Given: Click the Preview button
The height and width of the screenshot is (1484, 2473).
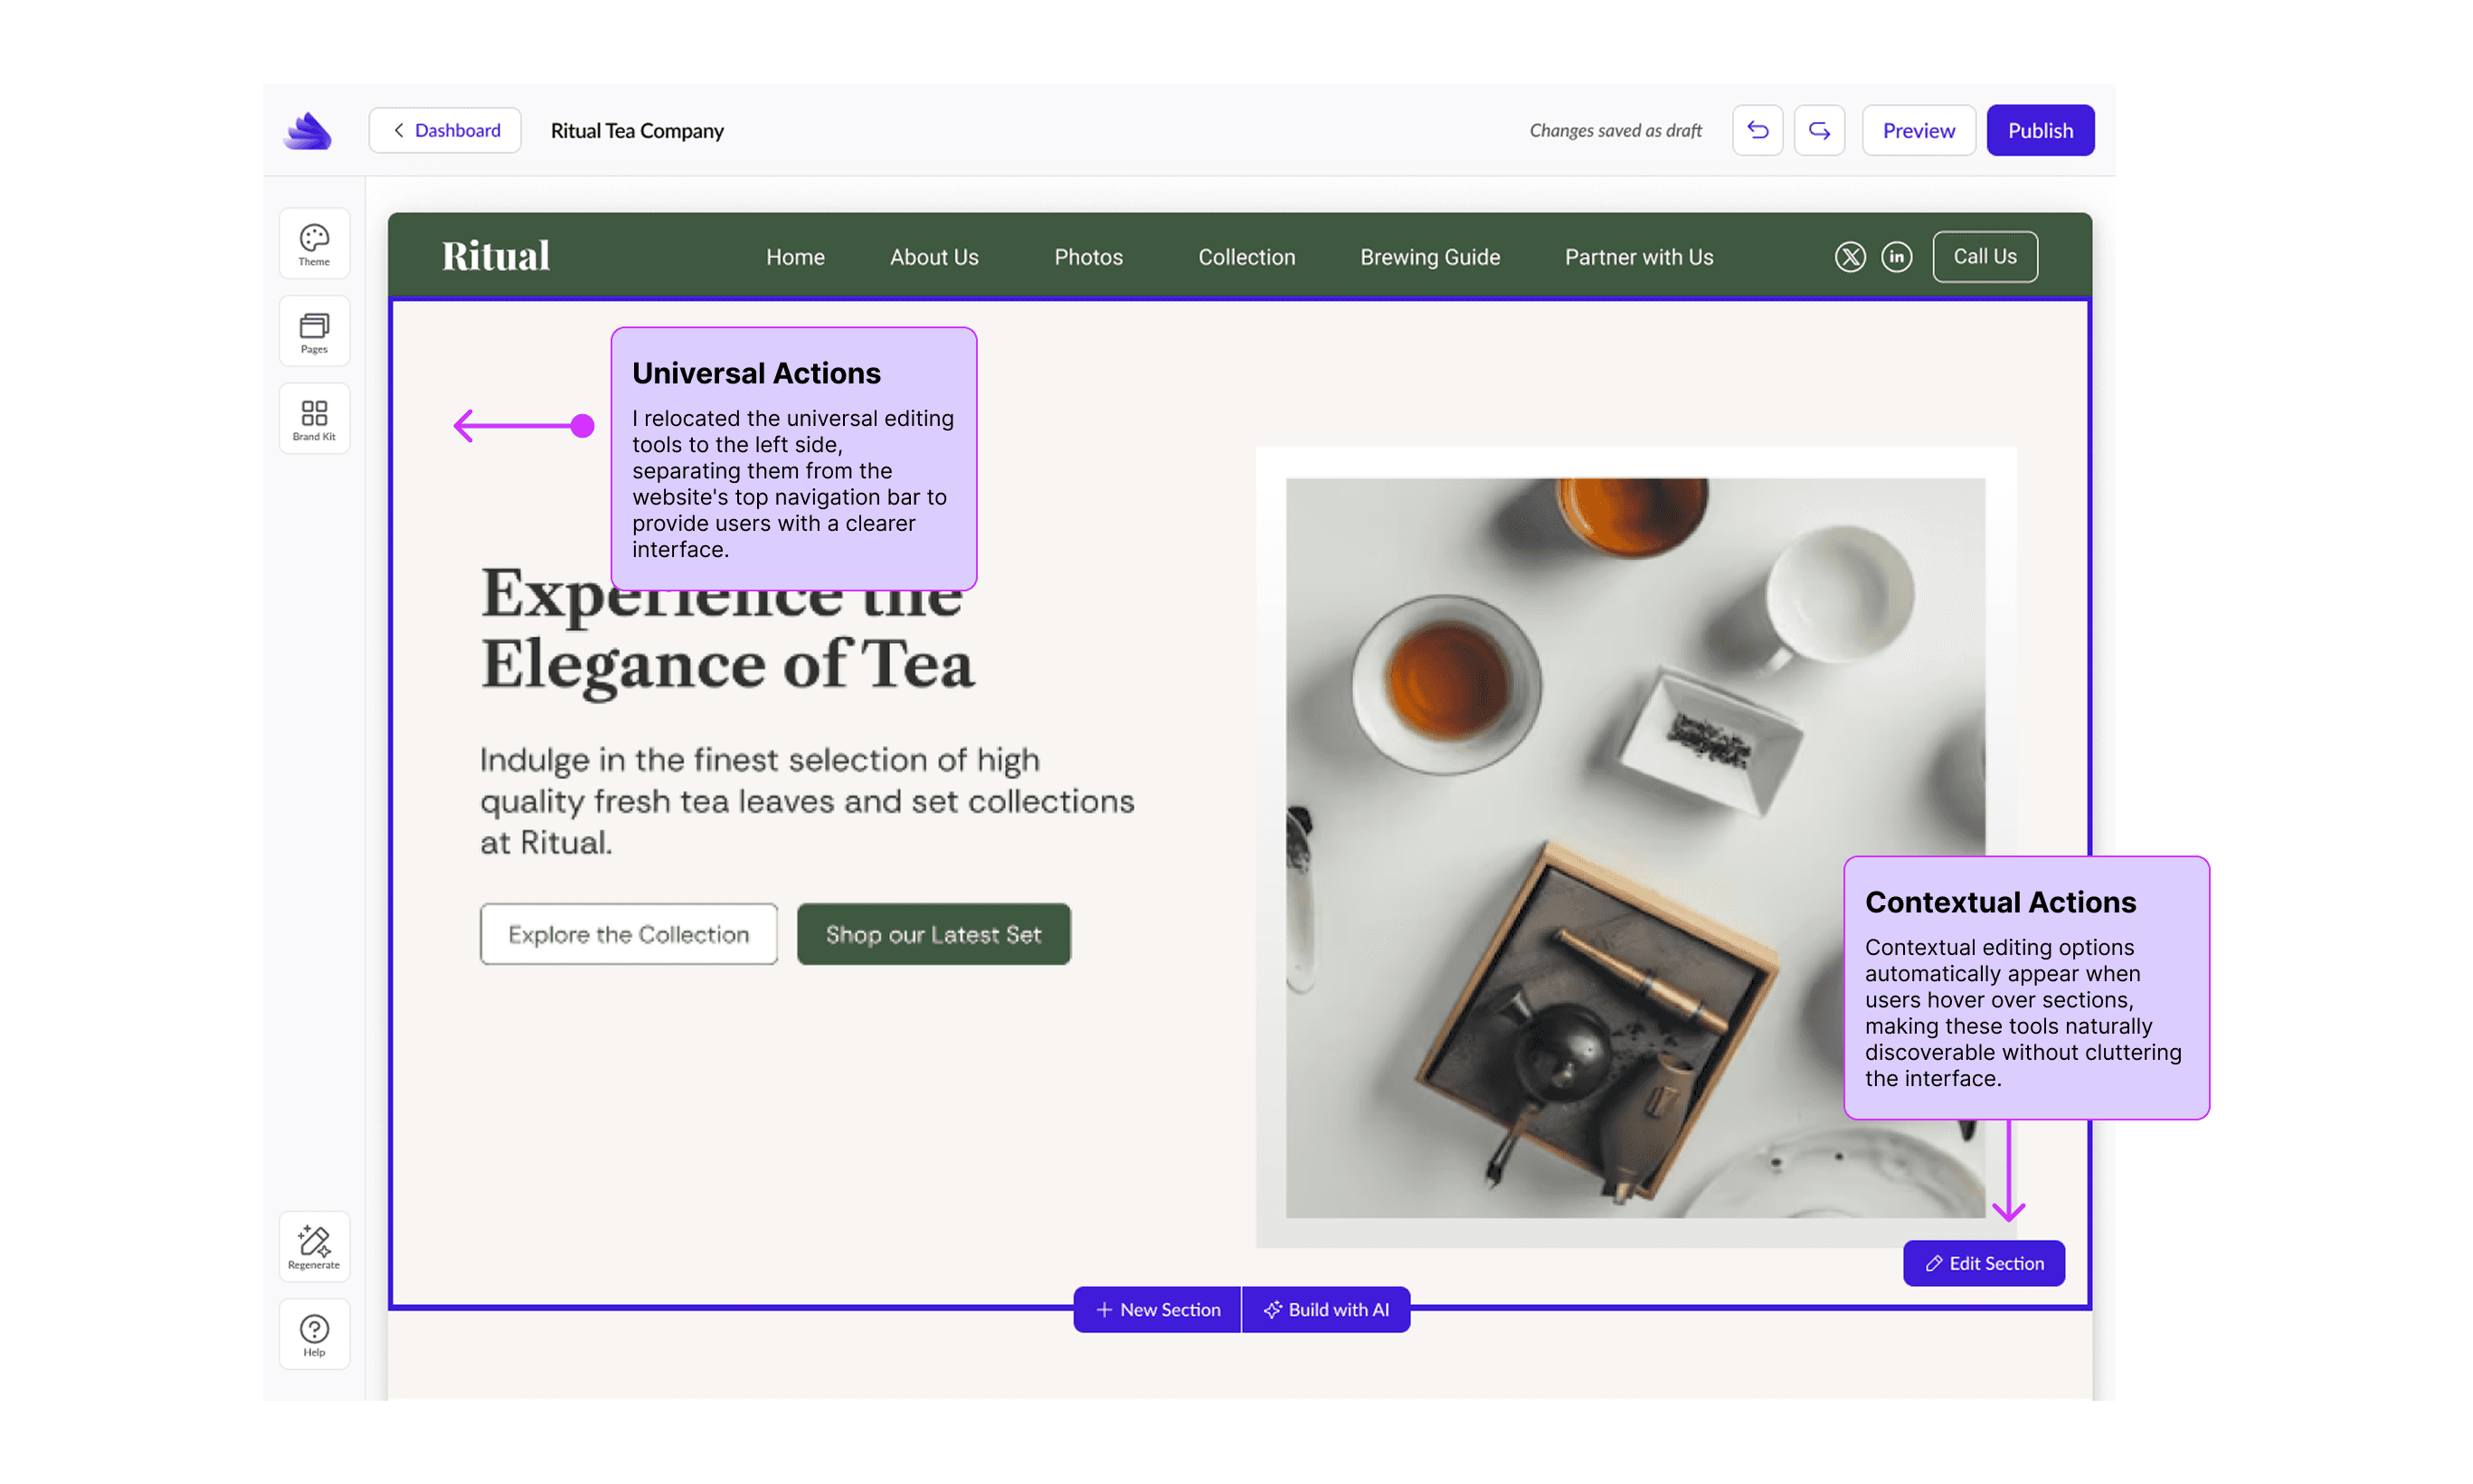Looking at the screenshot, I should pyautogui.click(x=1918, y=130).
